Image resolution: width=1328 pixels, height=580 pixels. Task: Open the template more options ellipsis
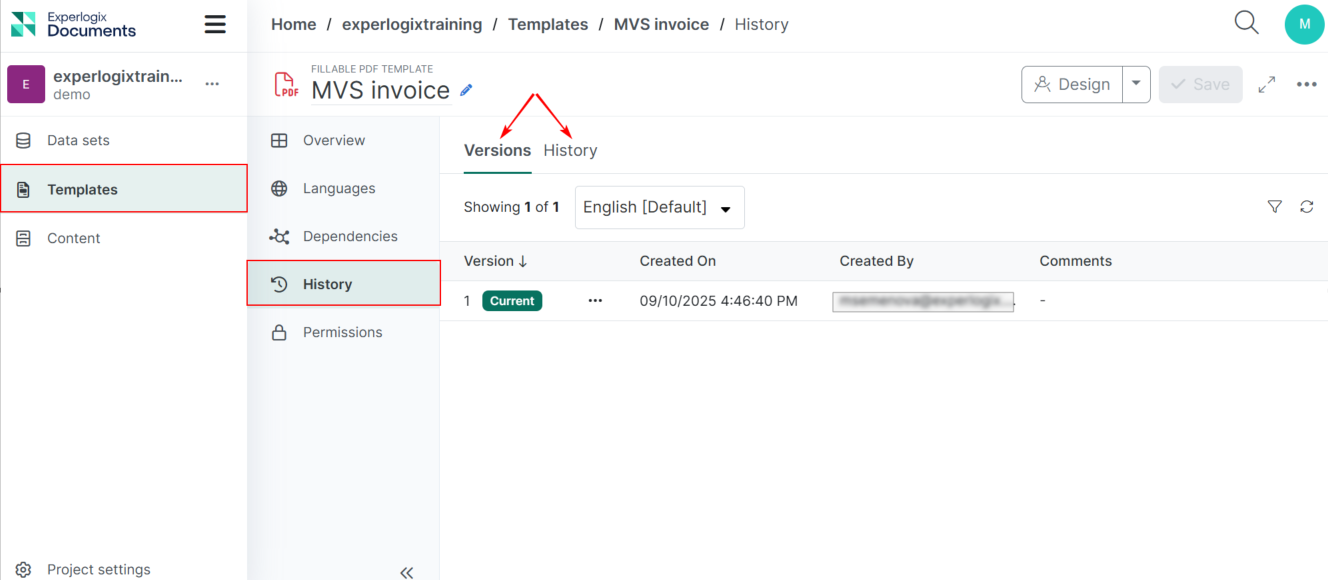(x=1306, y=85)
